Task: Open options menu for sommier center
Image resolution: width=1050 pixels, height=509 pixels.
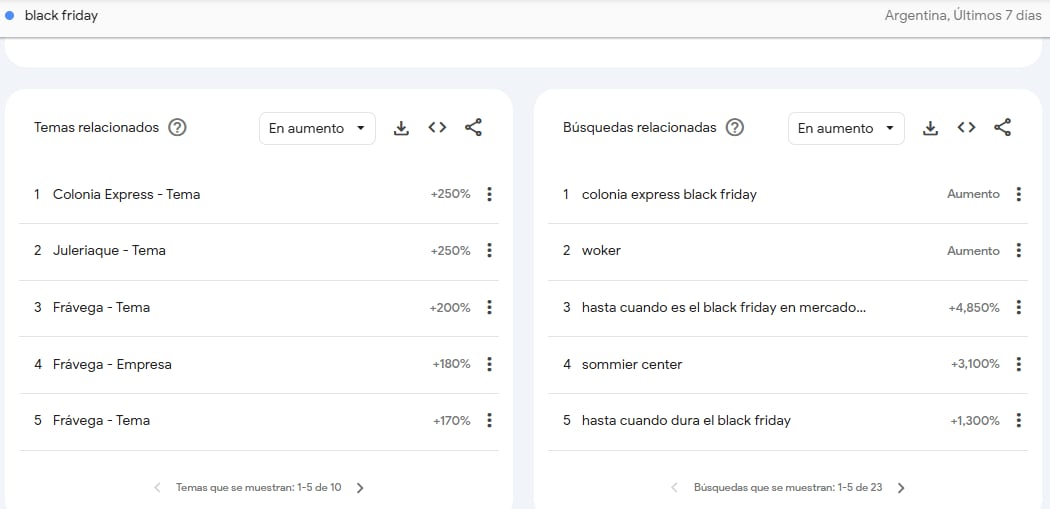Action: (1019, 364)
